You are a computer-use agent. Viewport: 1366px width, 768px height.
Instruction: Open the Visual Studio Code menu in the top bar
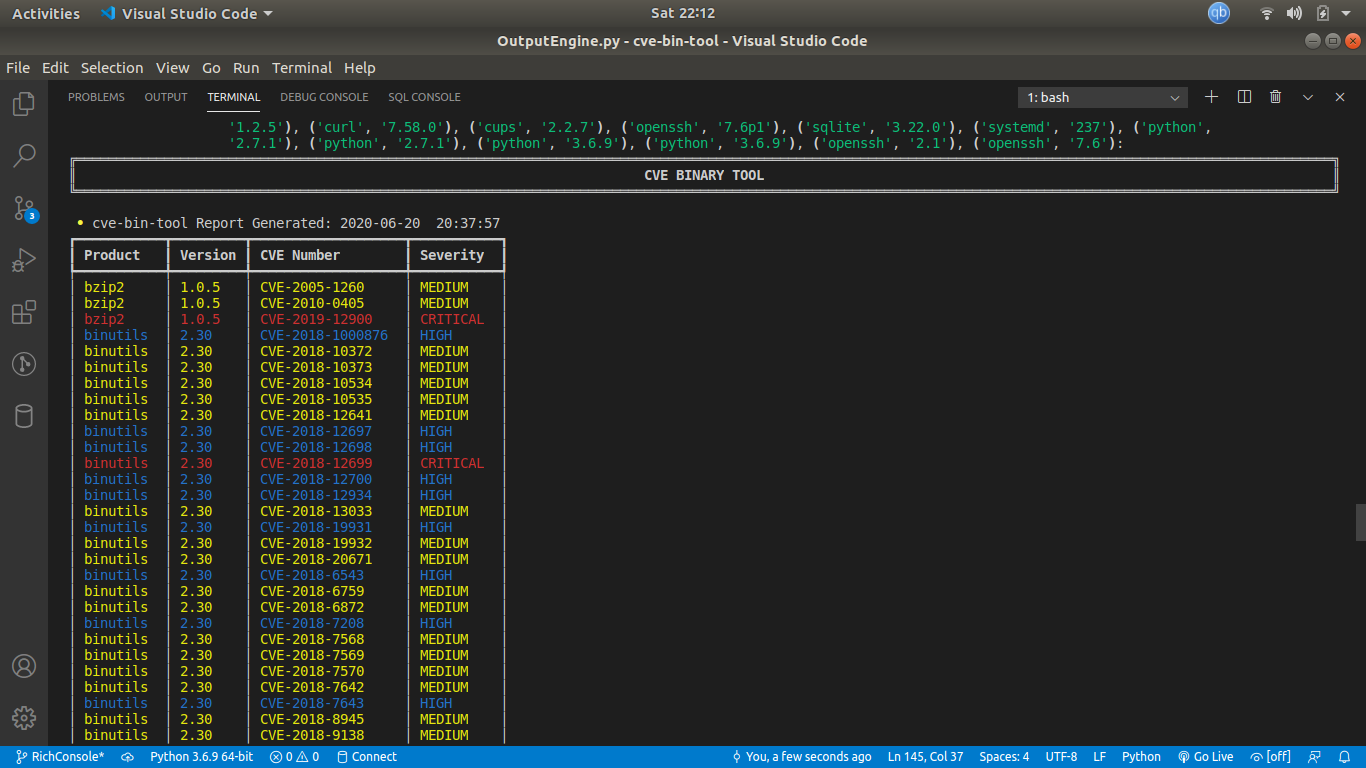point(185,13)
